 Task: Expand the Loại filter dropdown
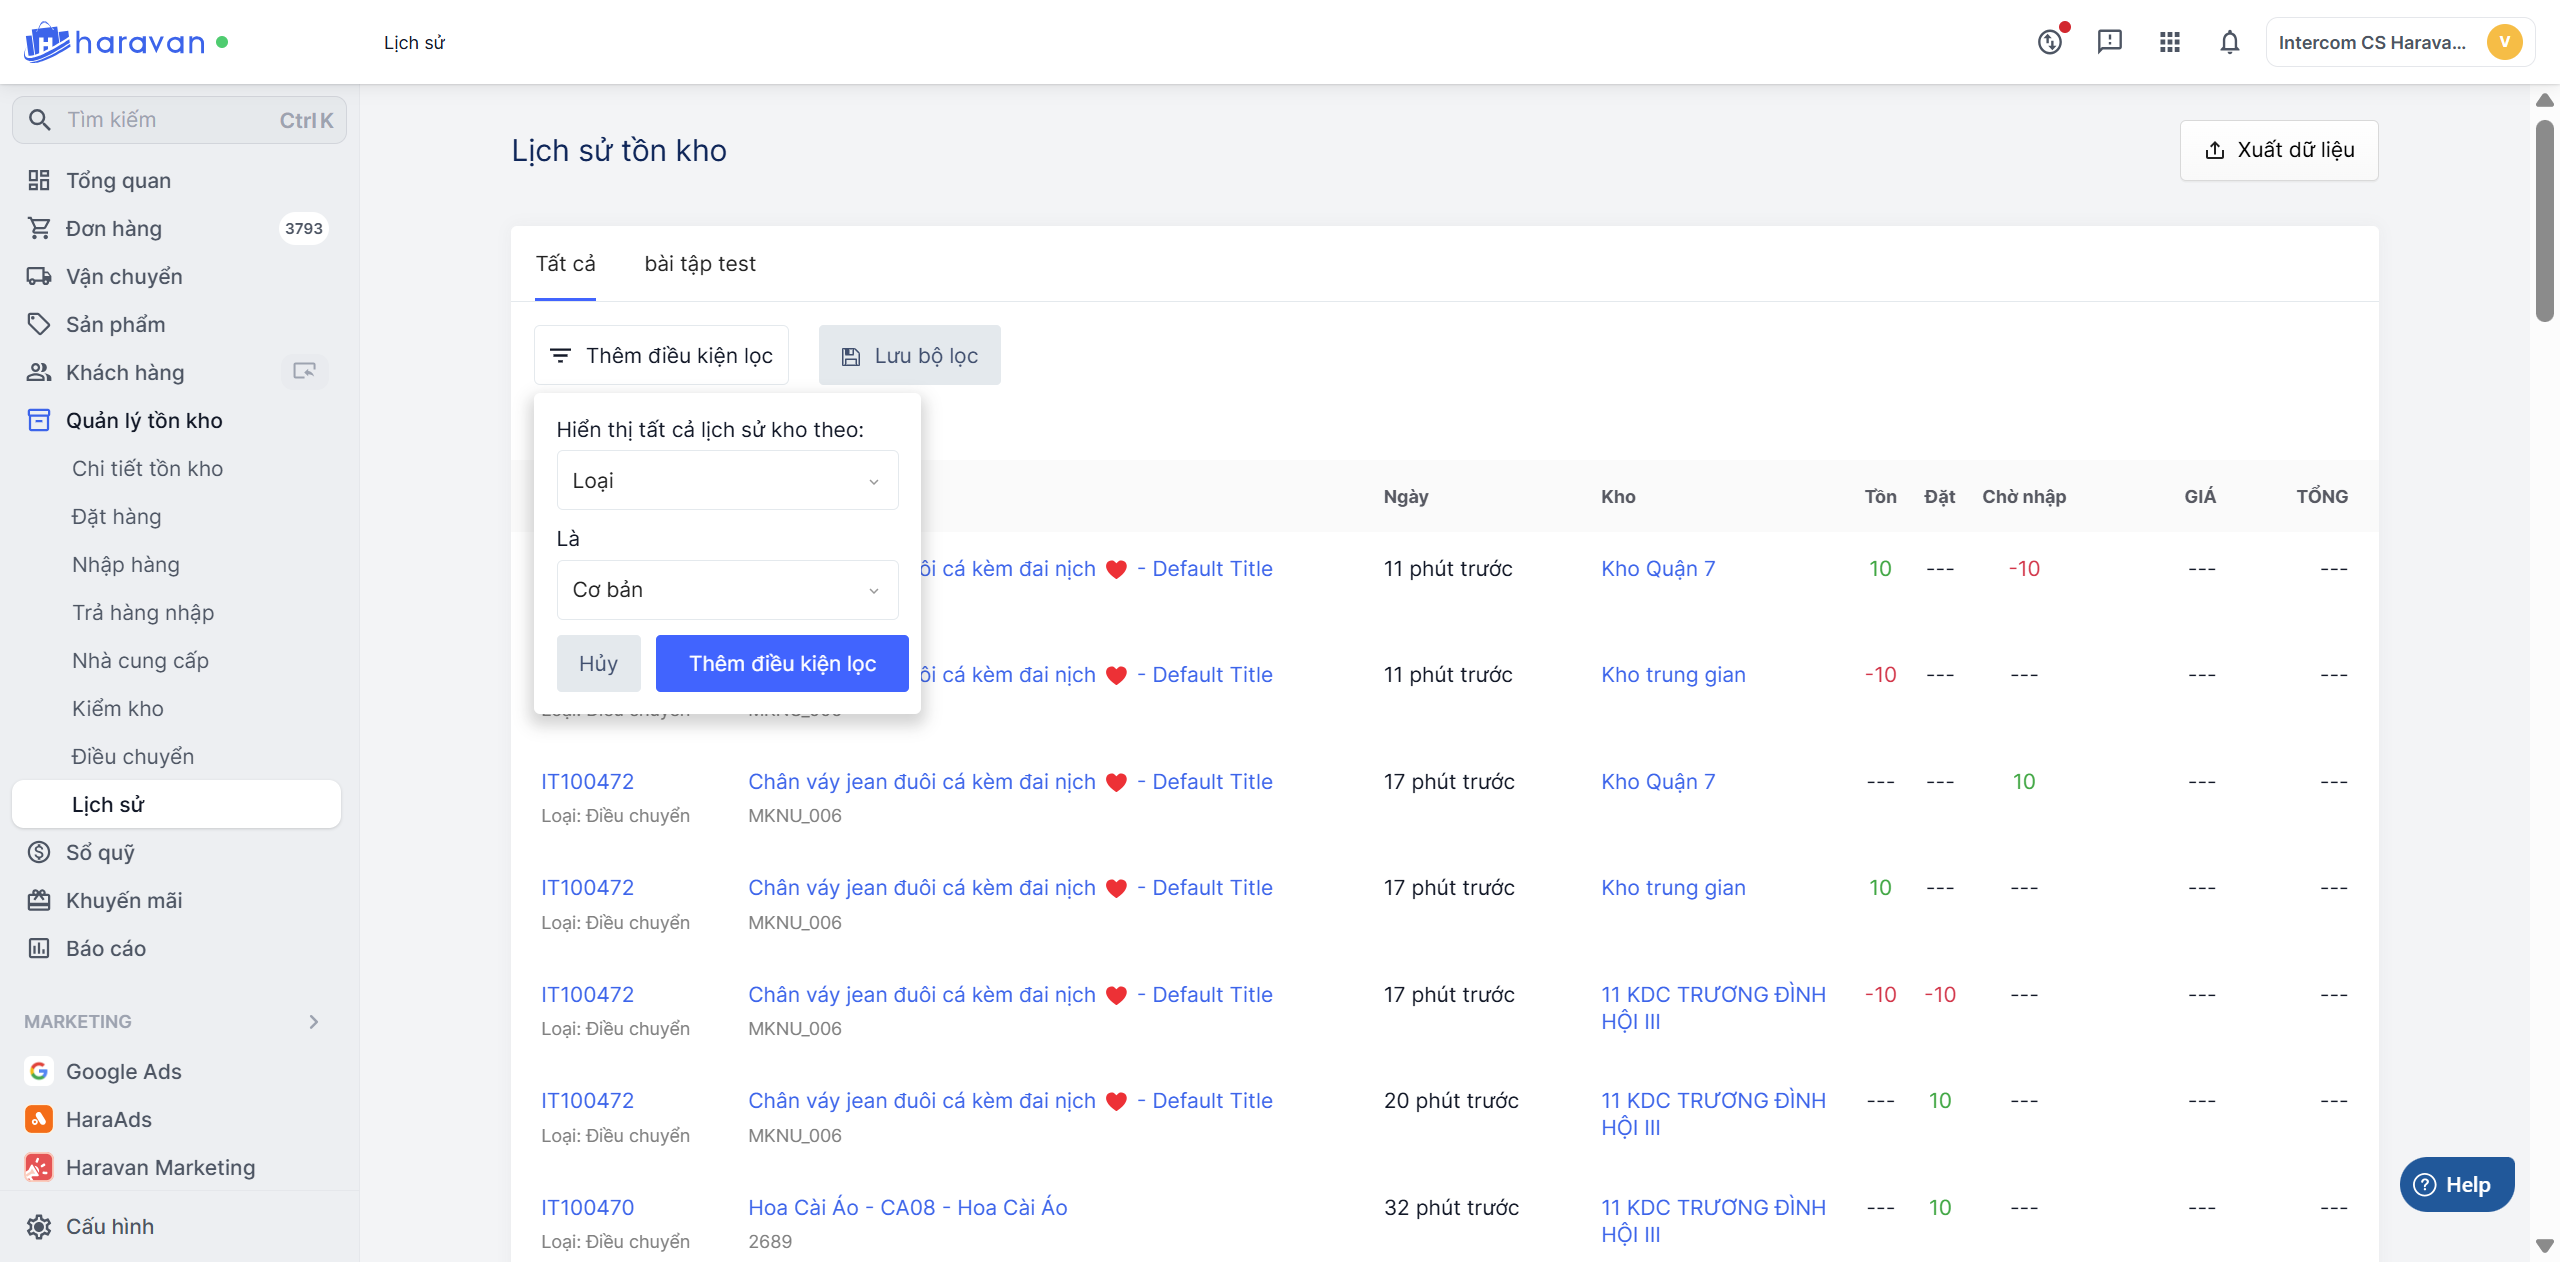[x=727, y=481]
